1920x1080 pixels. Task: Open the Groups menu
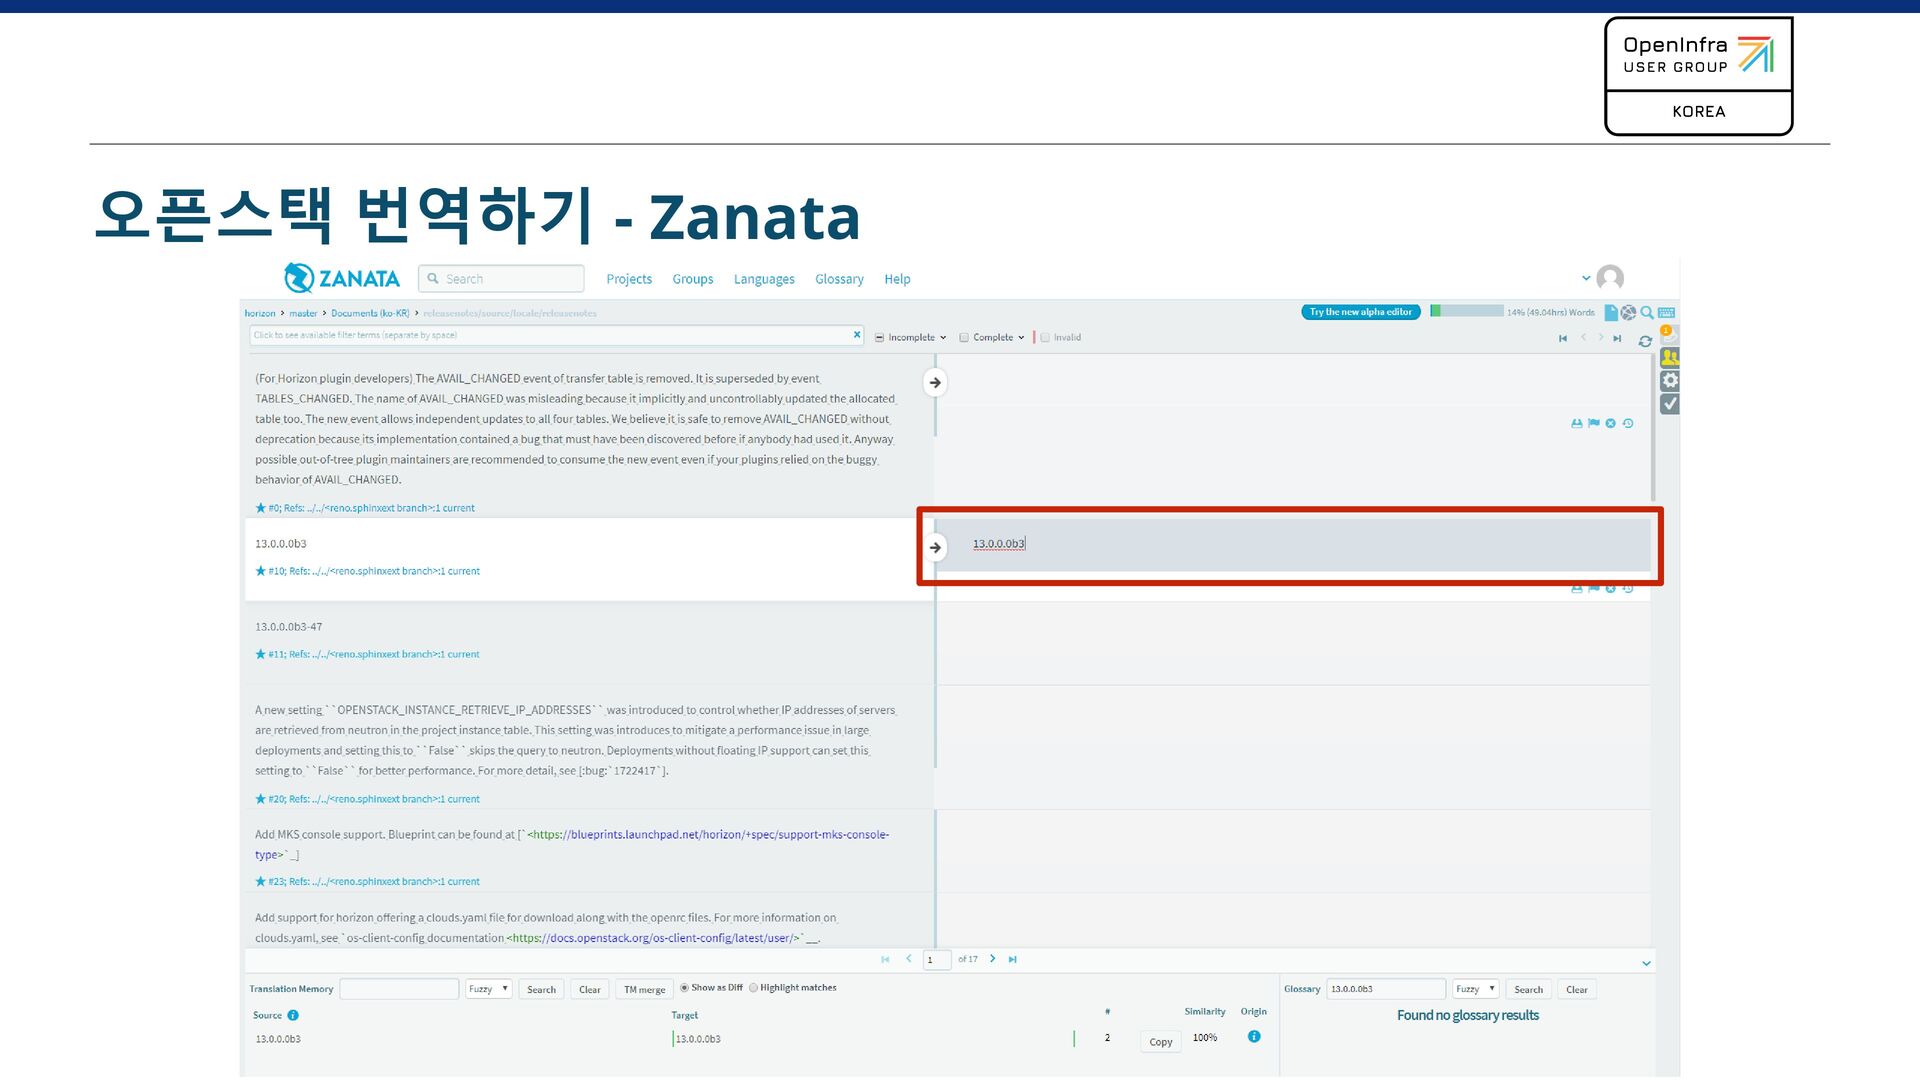(693, 279)
